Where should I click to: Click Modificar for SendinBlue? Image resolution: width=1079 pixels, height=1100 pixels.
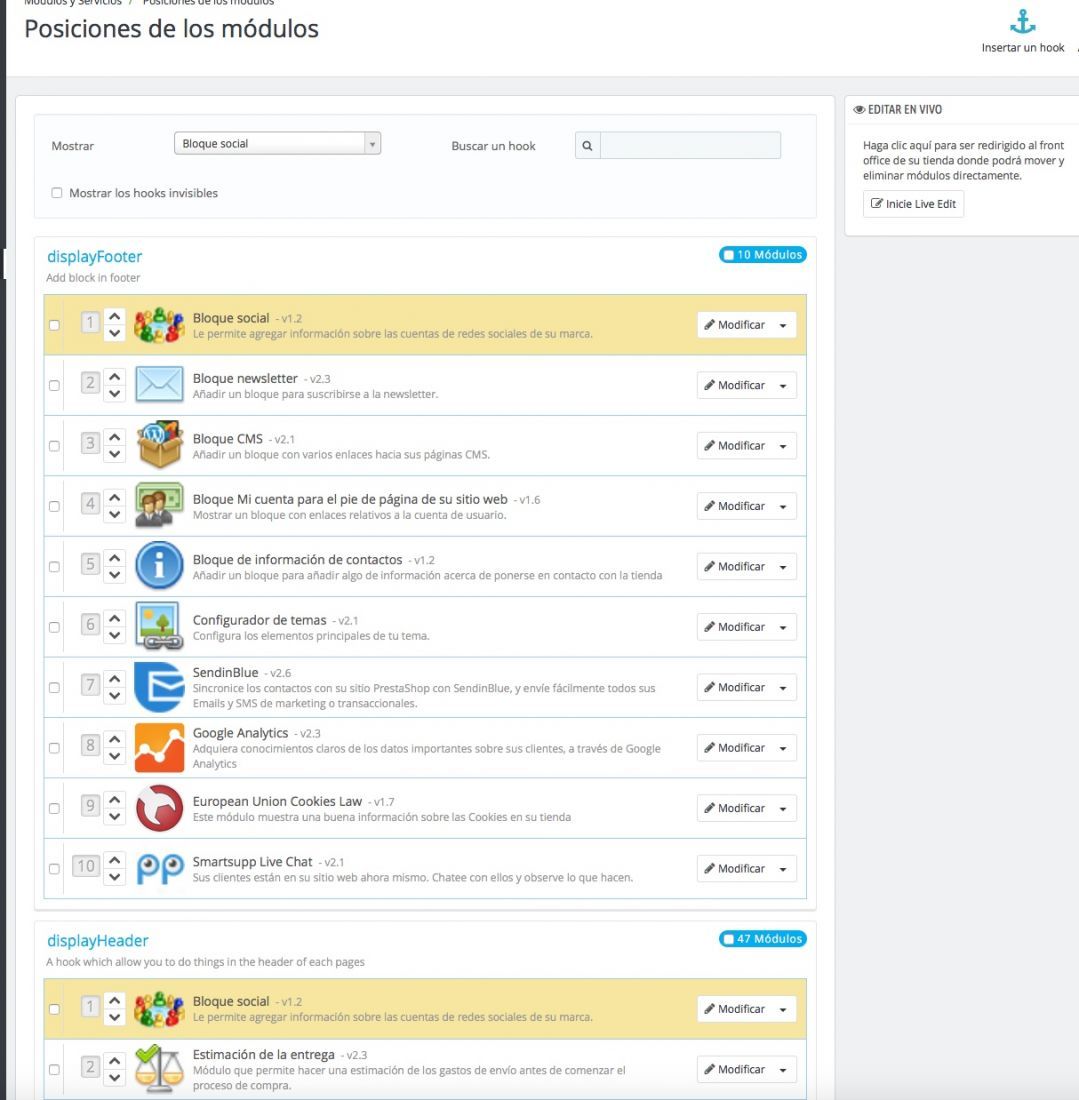pos(735,688)
